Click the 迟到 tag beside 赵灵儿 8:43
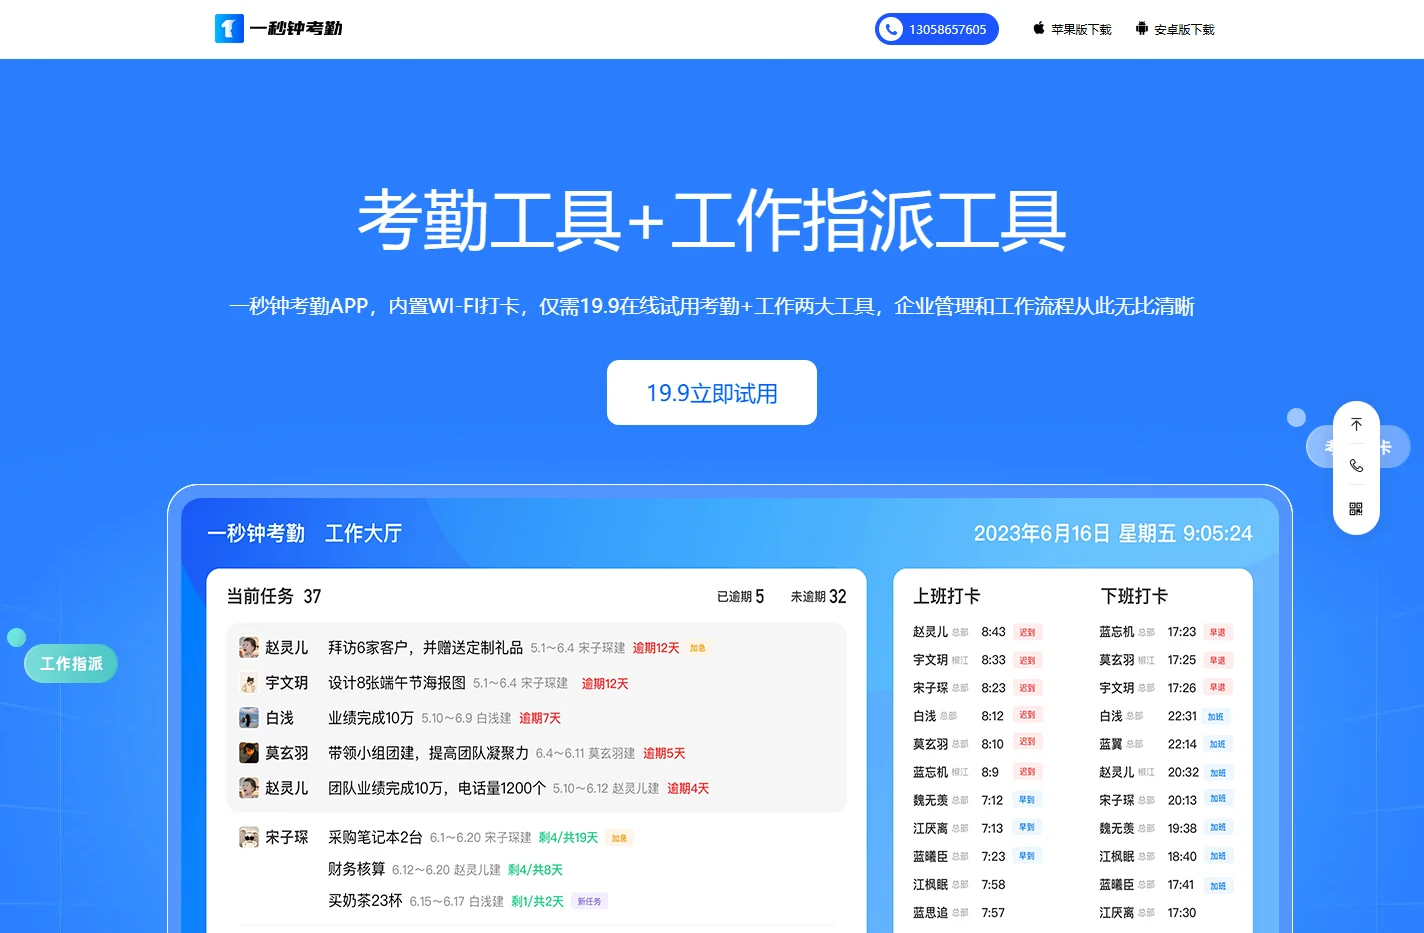This screenshot has height=933, width=1424. click(x=1027, y=632)
